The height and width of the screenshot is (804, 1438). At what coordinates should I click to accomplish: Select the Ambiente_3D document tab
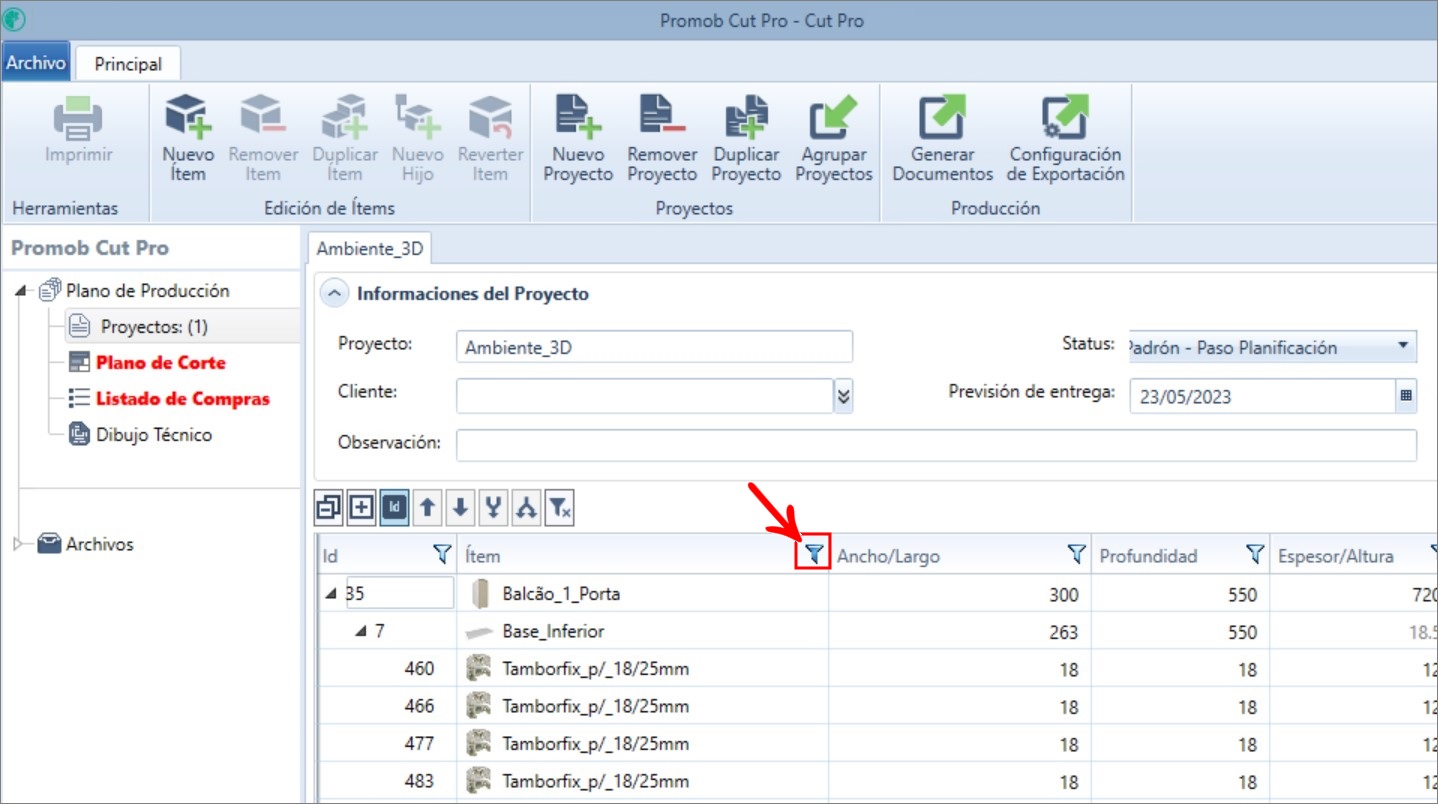click(x=370, y=249)
